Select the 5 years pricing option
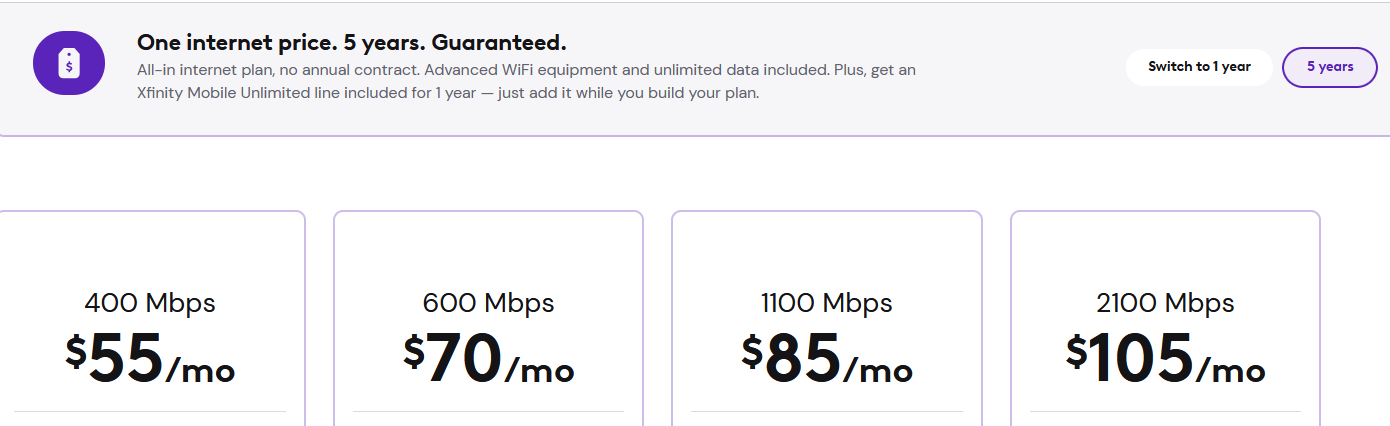The width and height of the screenshot is (1390, 426). [x=1330, y=67]
